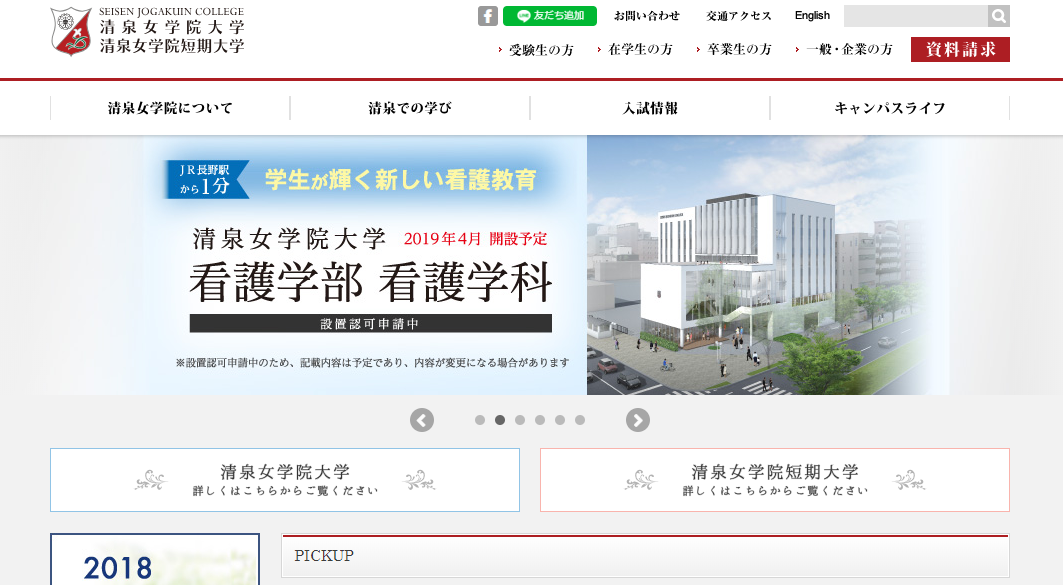Go to previous slide with left arrow
1063x585 pixels.
click(x=422, y=421)
